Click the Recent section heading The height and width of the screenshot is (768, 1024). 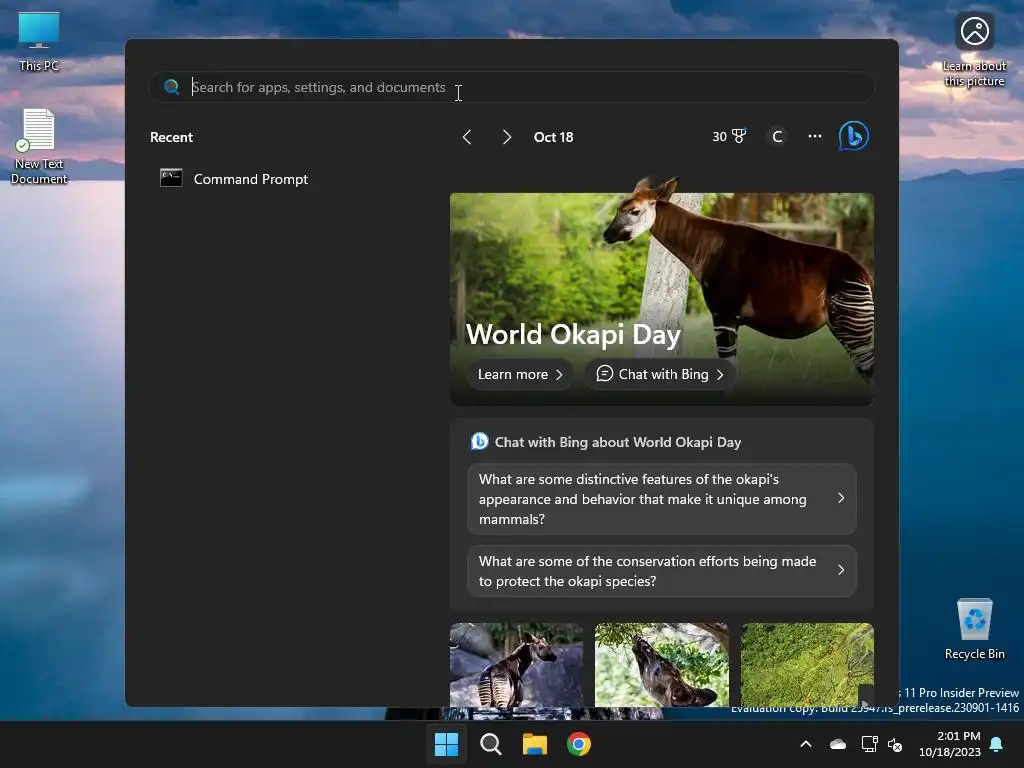pos(171,137)
